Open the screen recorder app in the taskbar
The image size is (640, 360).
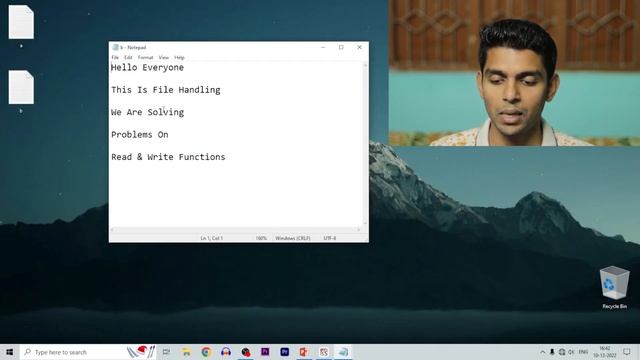(x=246, y=352)
